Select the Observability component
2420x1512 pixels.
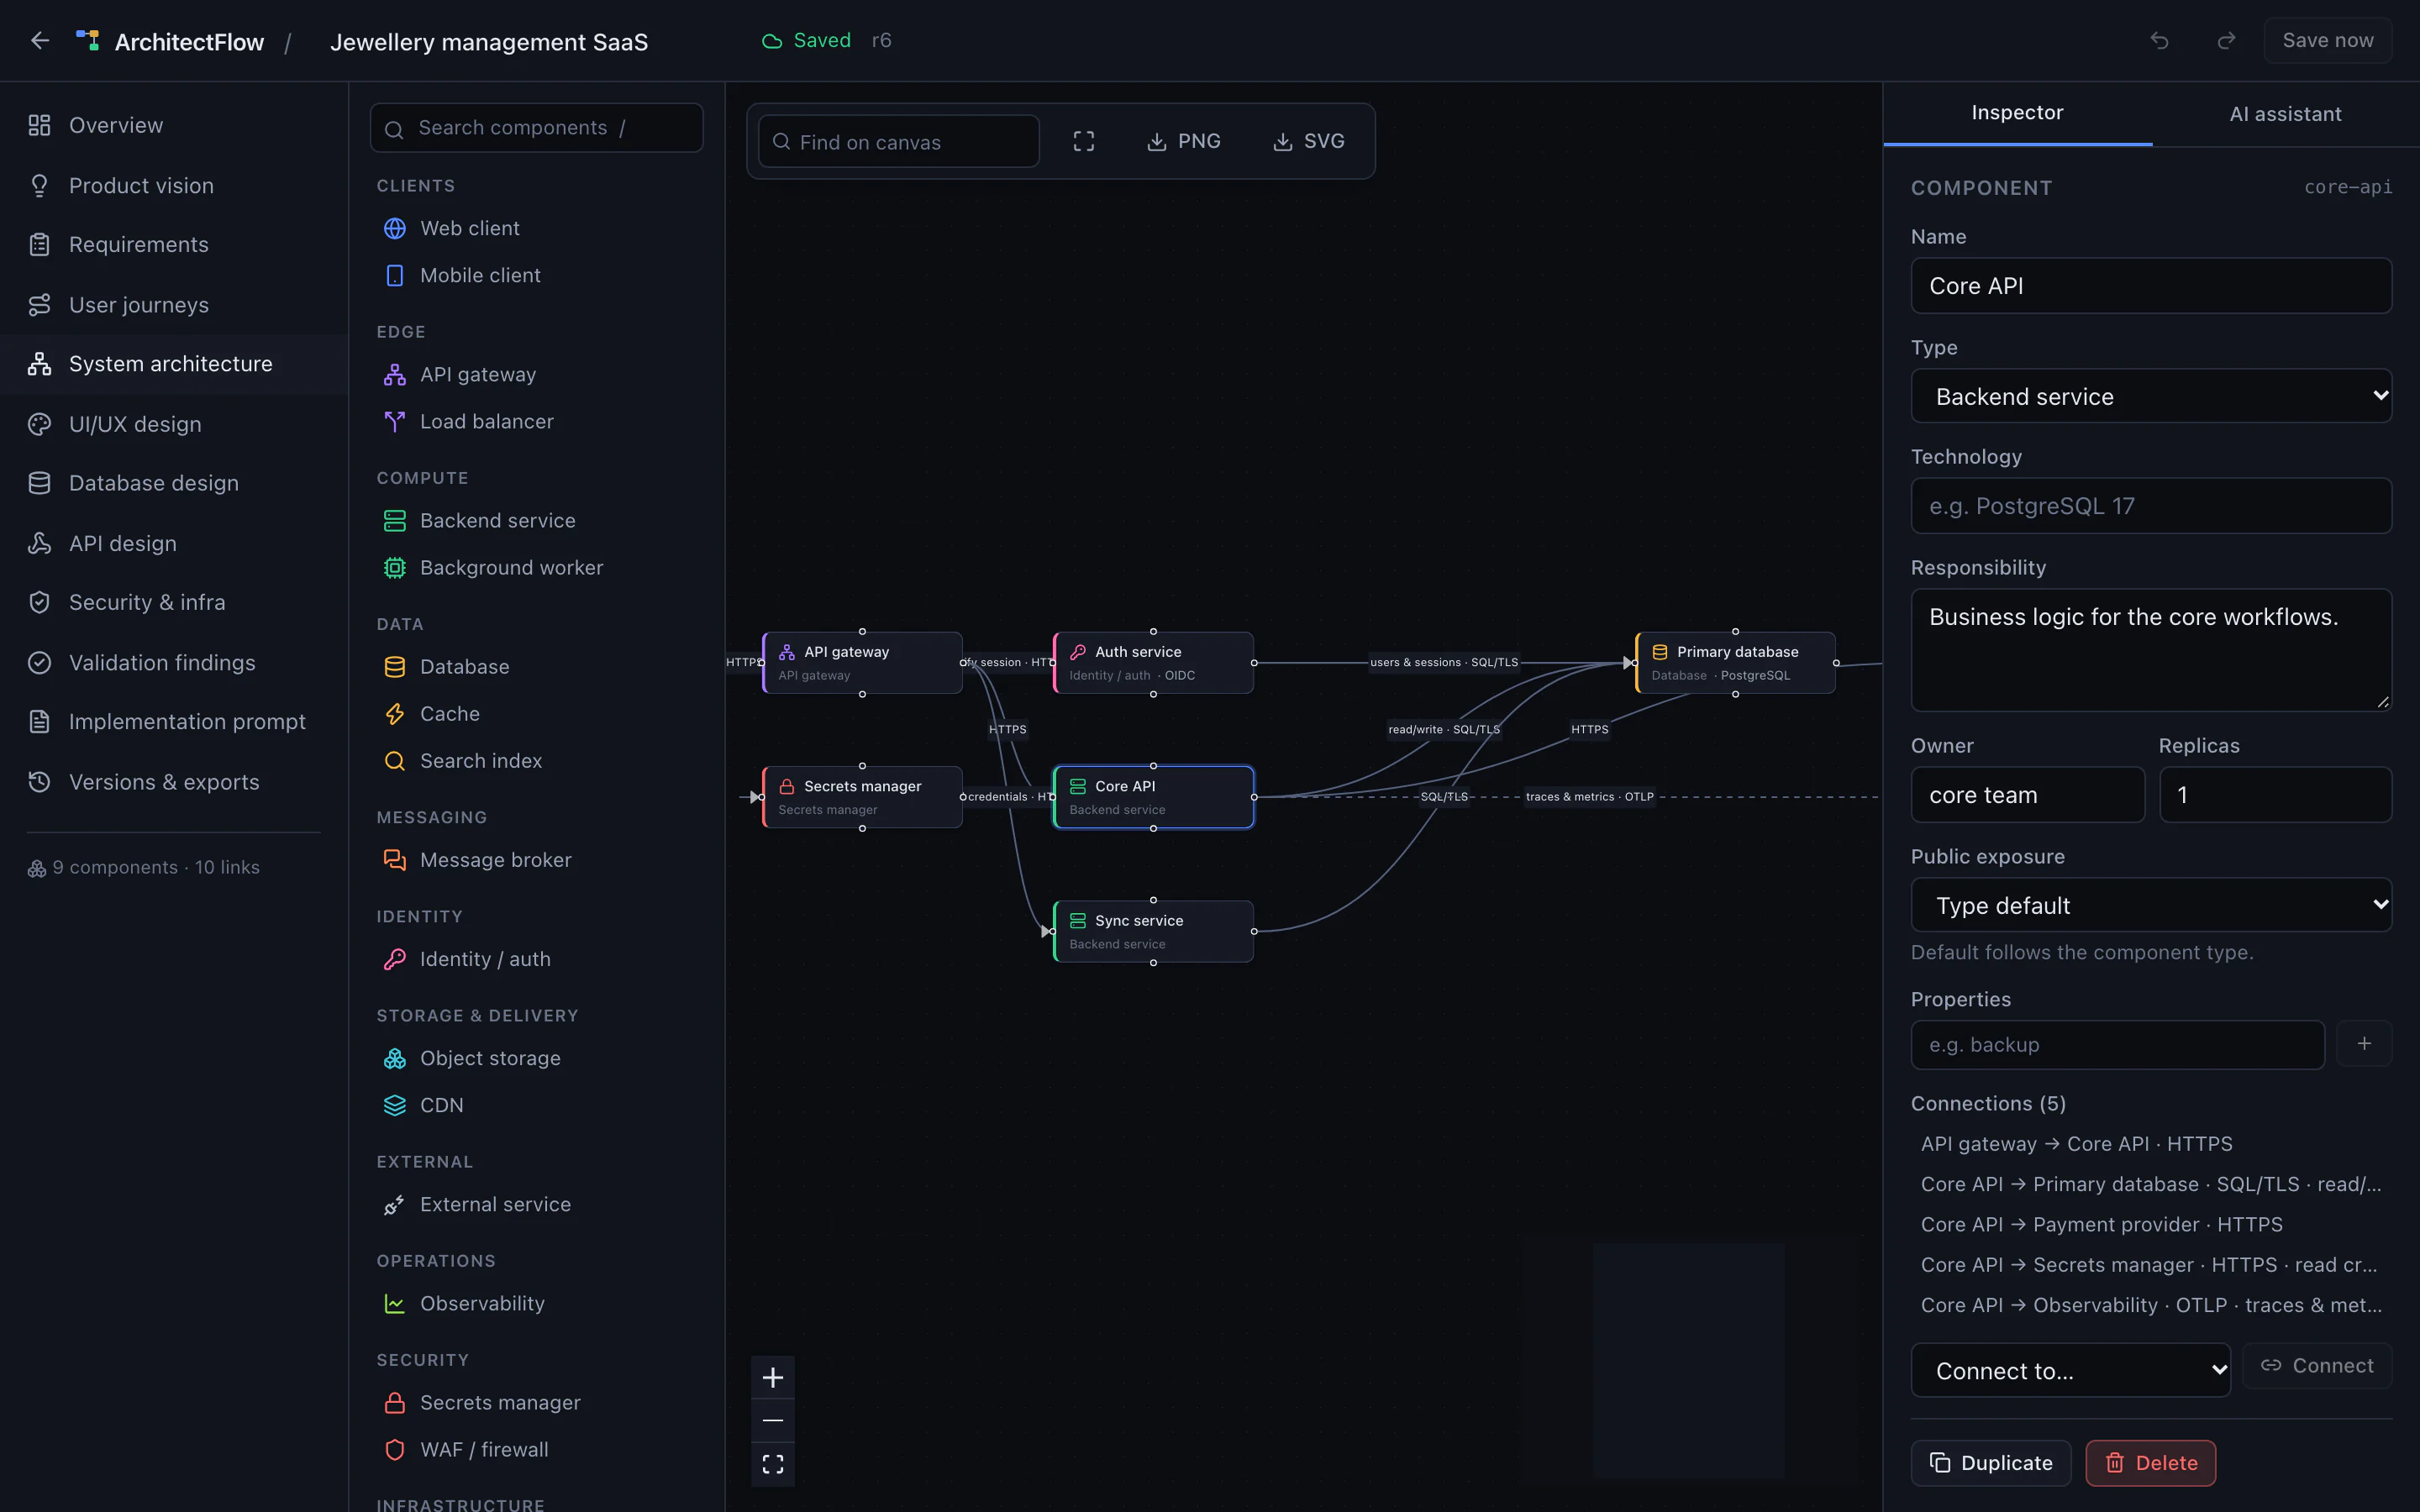click(538, 1304)
